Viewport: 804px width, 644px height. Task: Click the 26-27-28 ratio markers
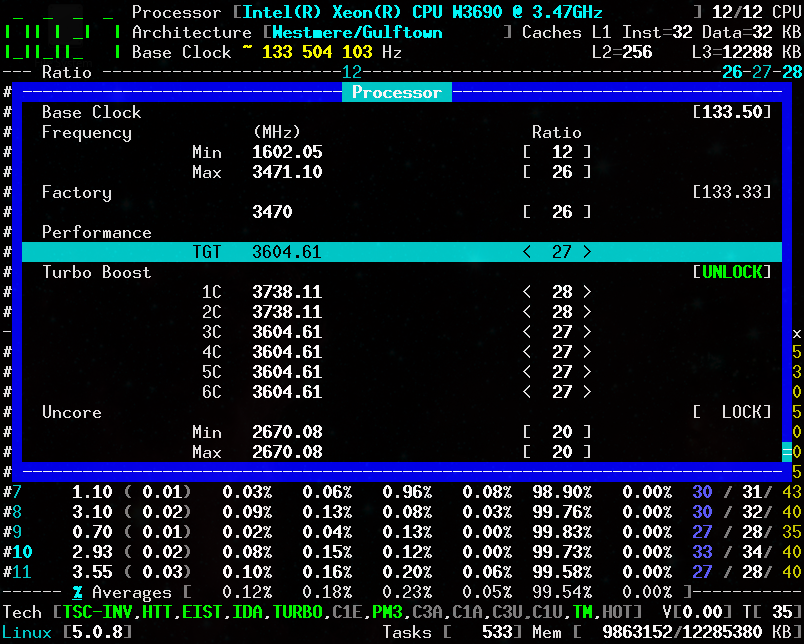(x=762, y=72)
